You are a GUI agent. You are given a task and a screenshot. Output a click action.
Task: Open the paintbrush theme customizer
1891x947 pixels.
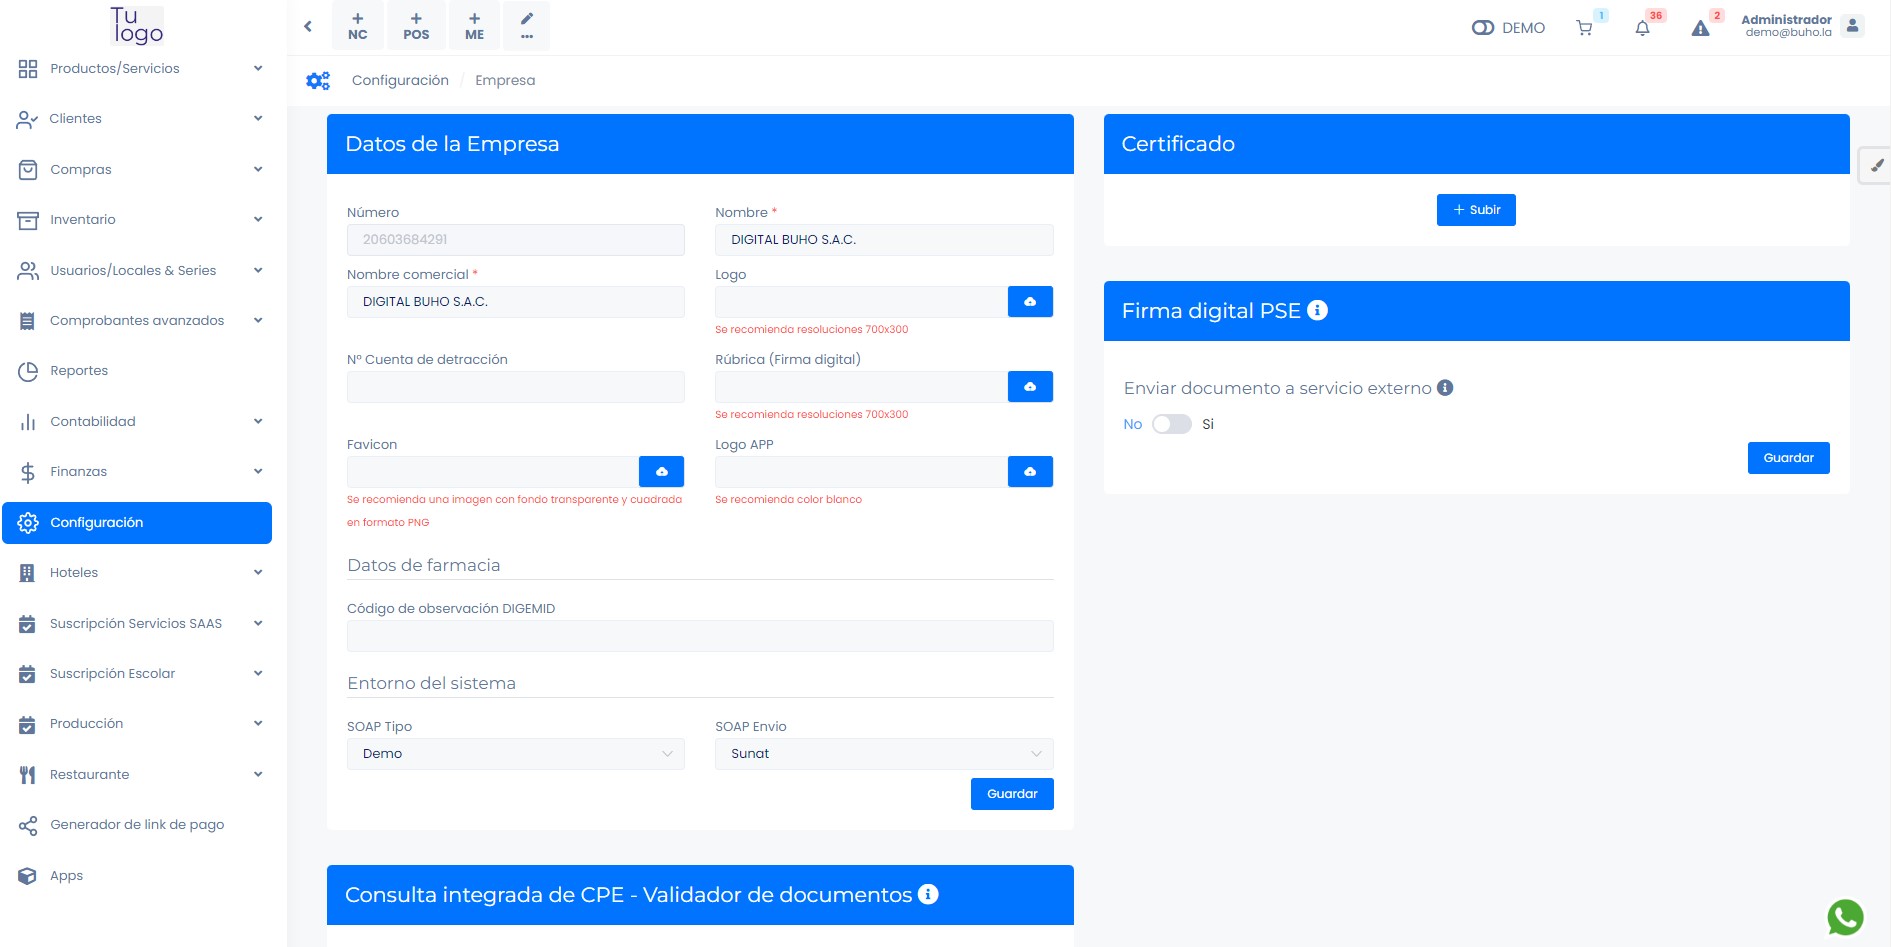(1876, 165)
